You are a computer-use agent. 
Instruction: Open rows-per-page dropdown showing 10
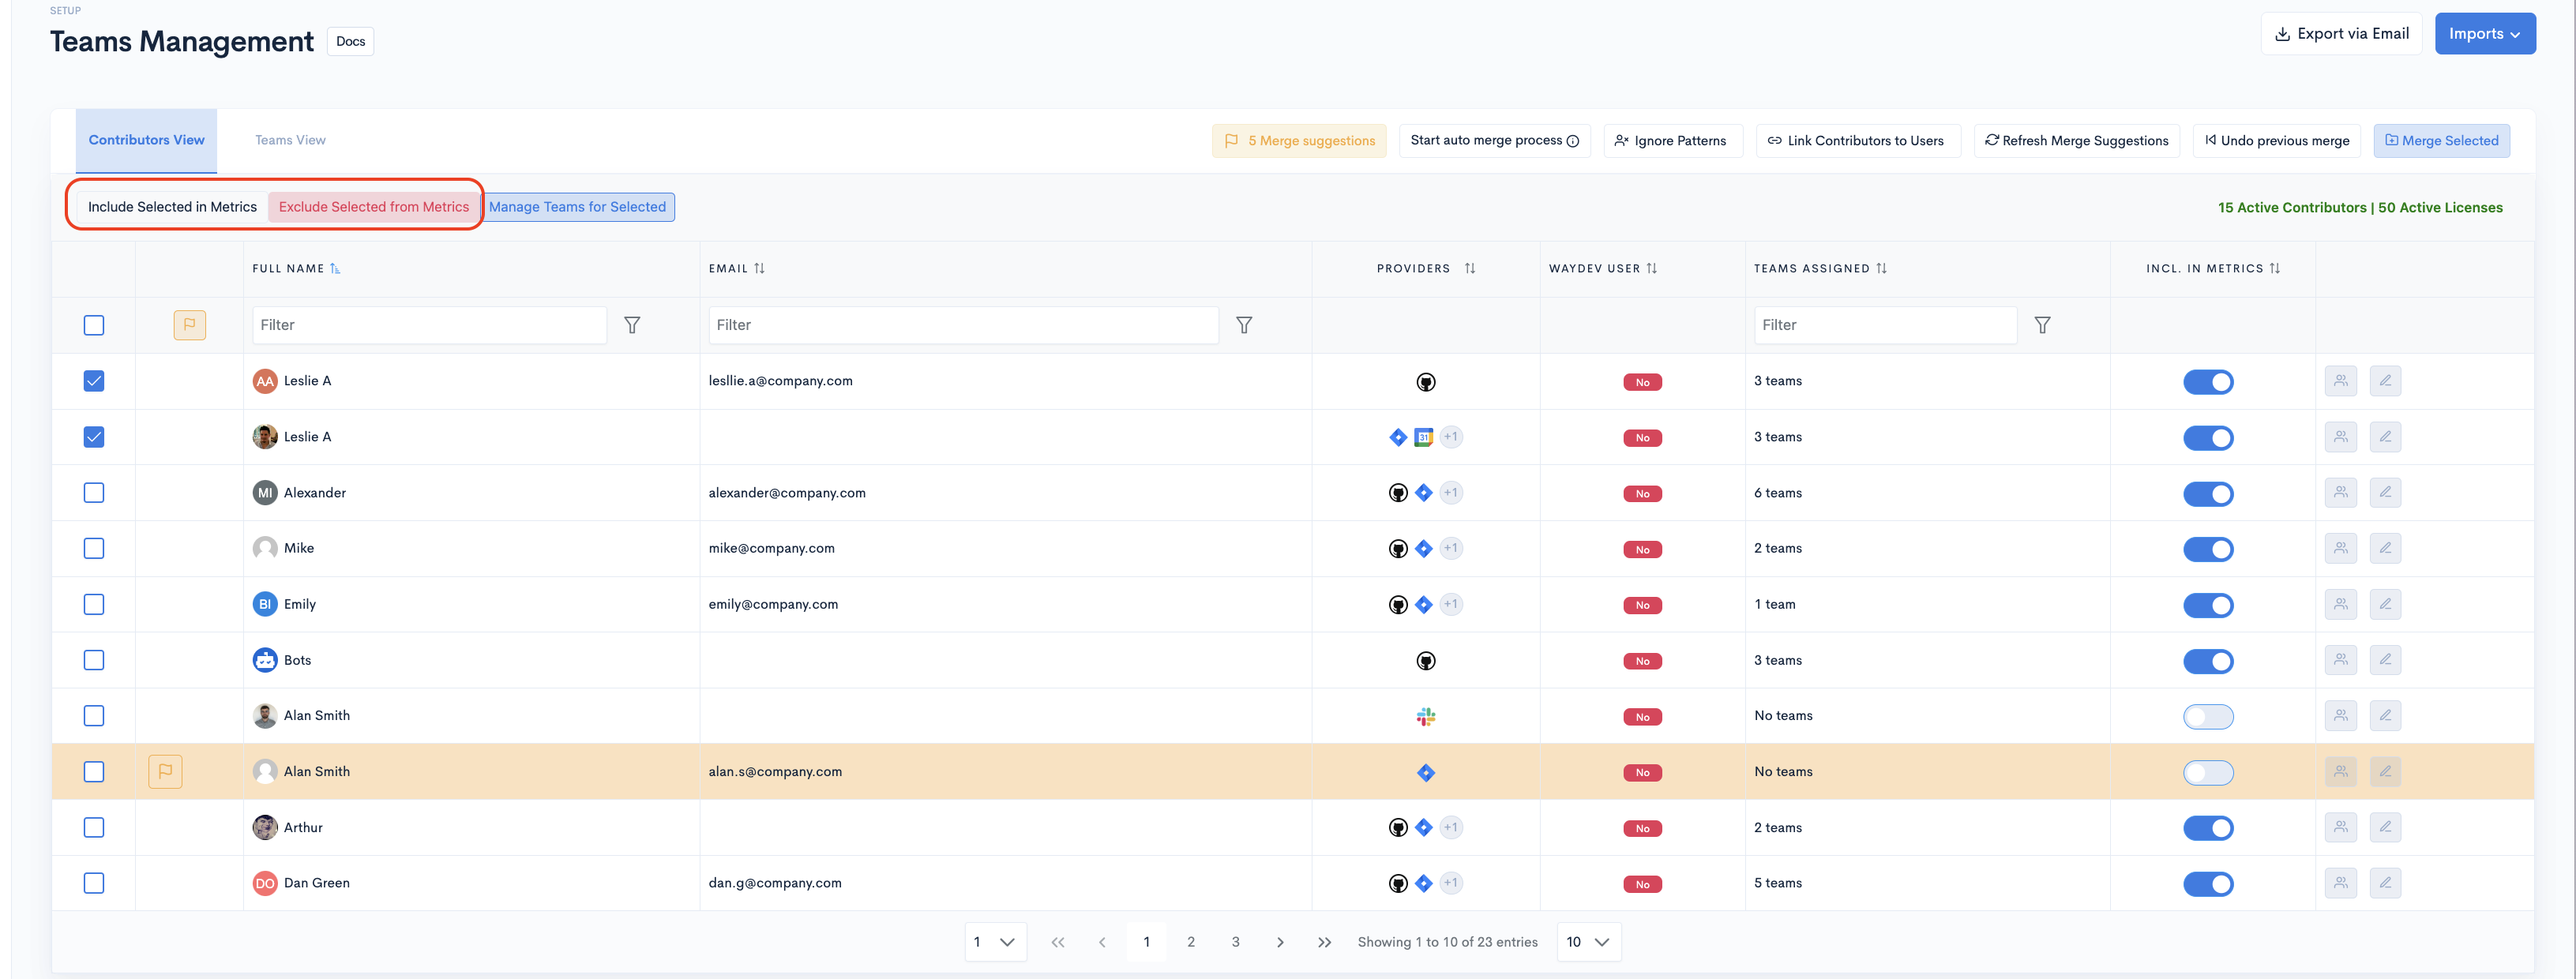pos(1588,942)
